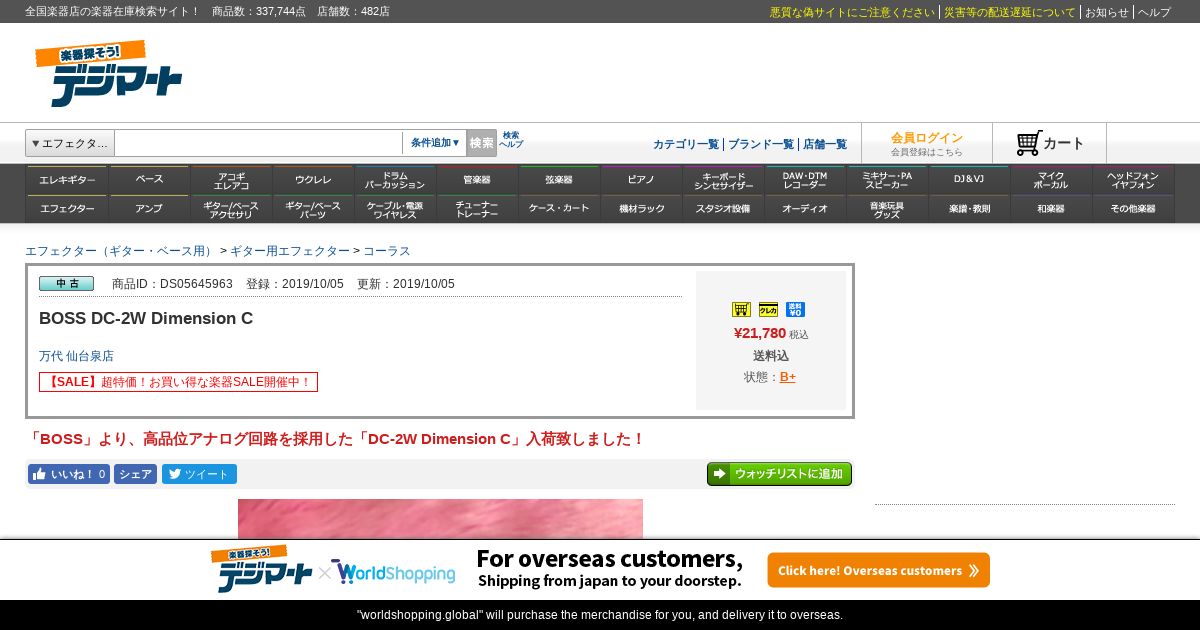Open the effects breadcrumb link

[120, 251]
